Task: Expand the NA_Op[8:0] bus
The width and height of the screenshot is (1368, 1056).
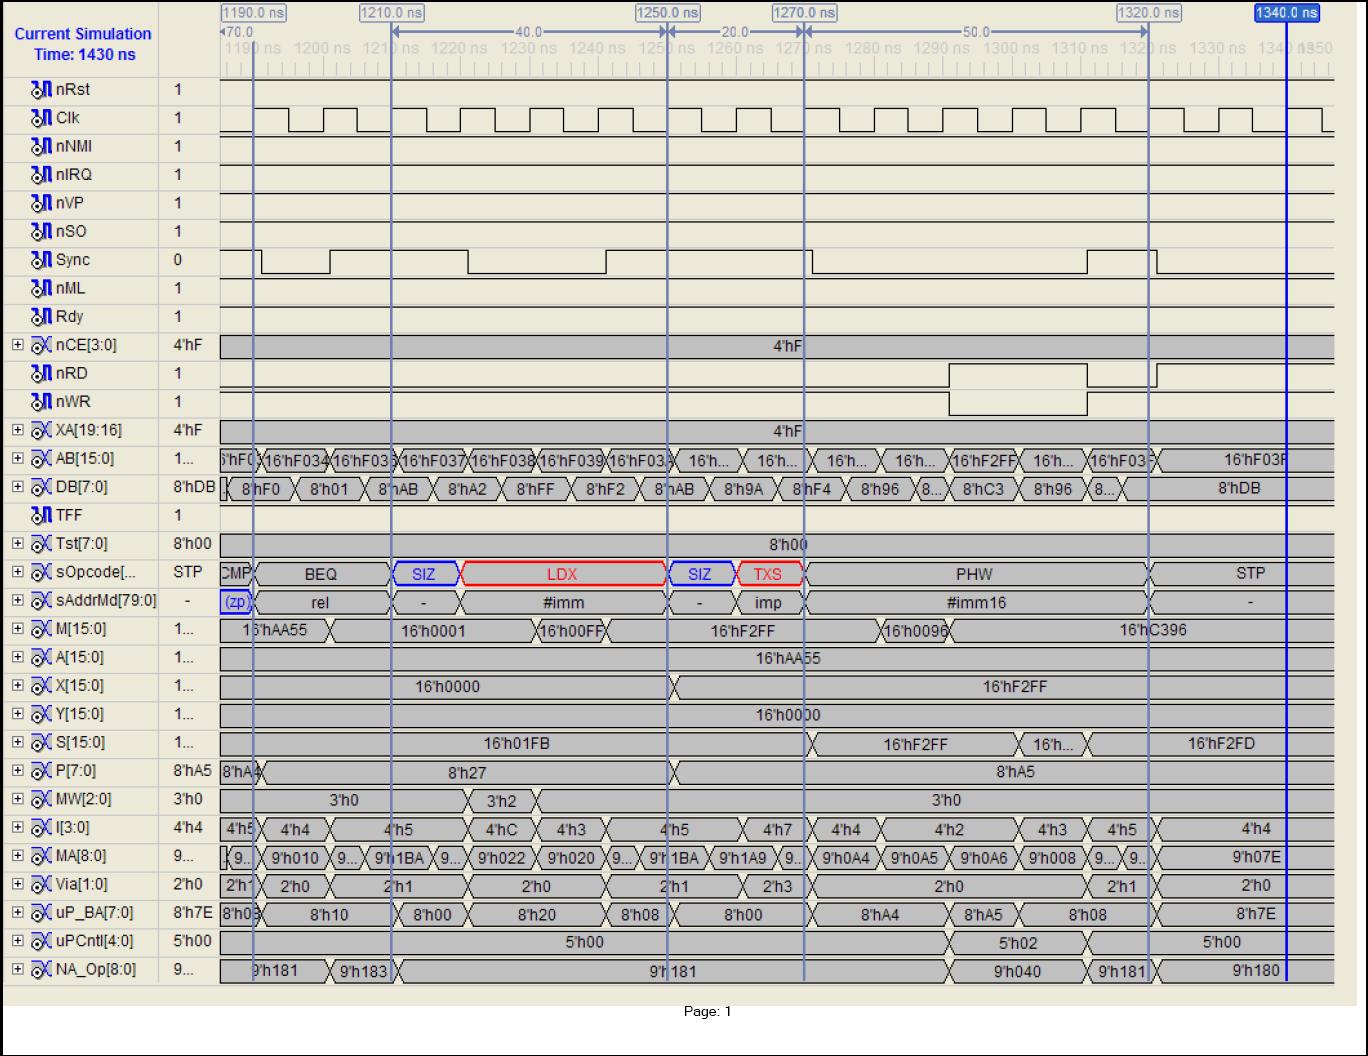Action: click(x=17, y=969)
